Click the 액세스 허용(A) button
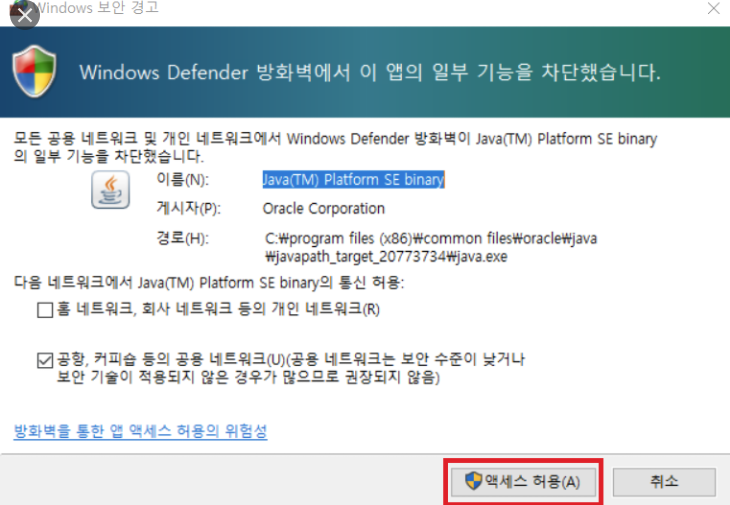The height and width of the screenshot is (505, 730). (x=523, y=481)
